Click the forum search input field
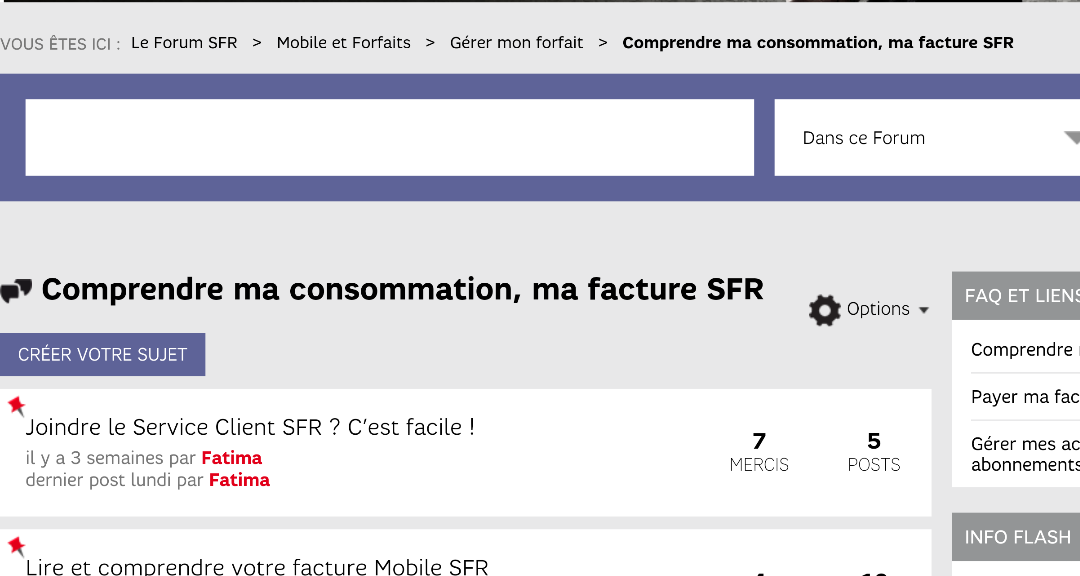Screen dimensions: 1080x576 tap(389, 137)
